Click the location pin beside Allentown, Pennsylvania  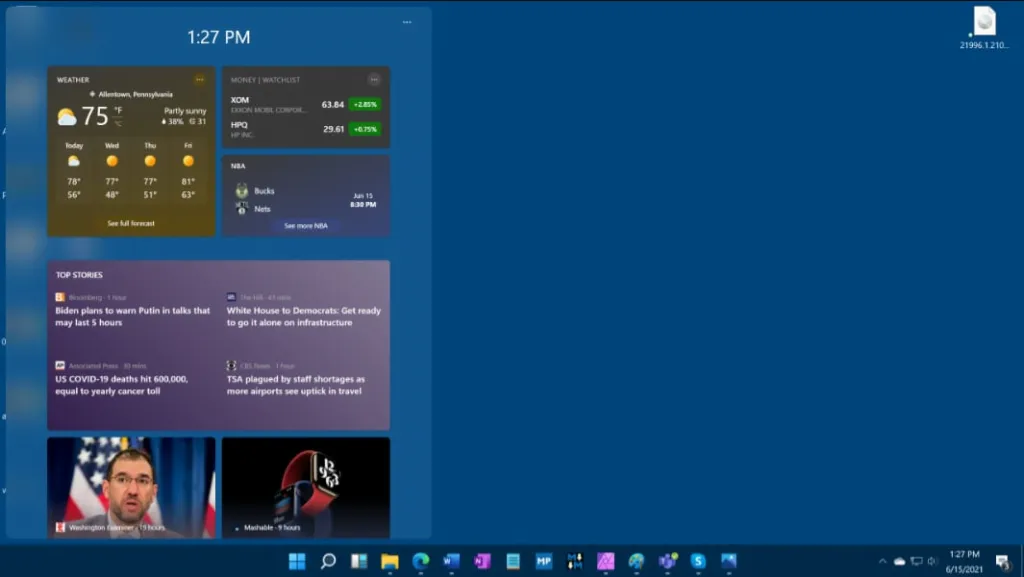click(x=93, y=94)
